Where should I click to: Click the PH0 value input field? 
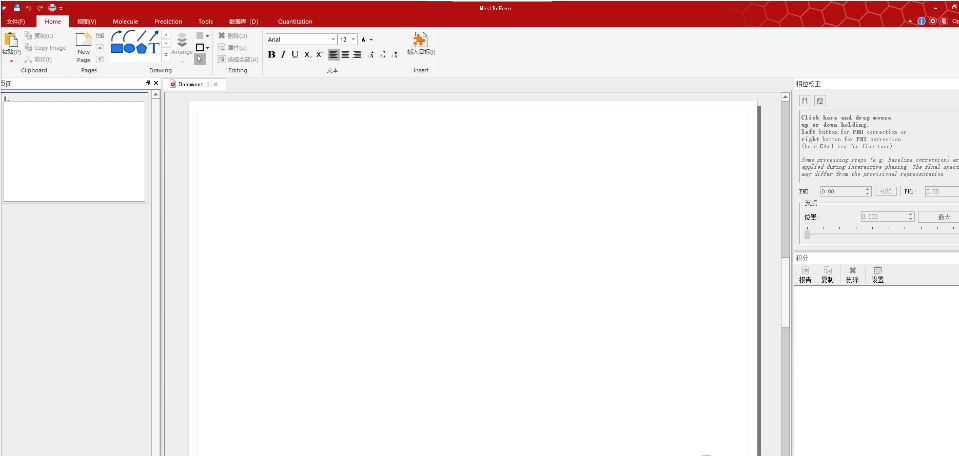pyautogui.click(x=845, y=192)
